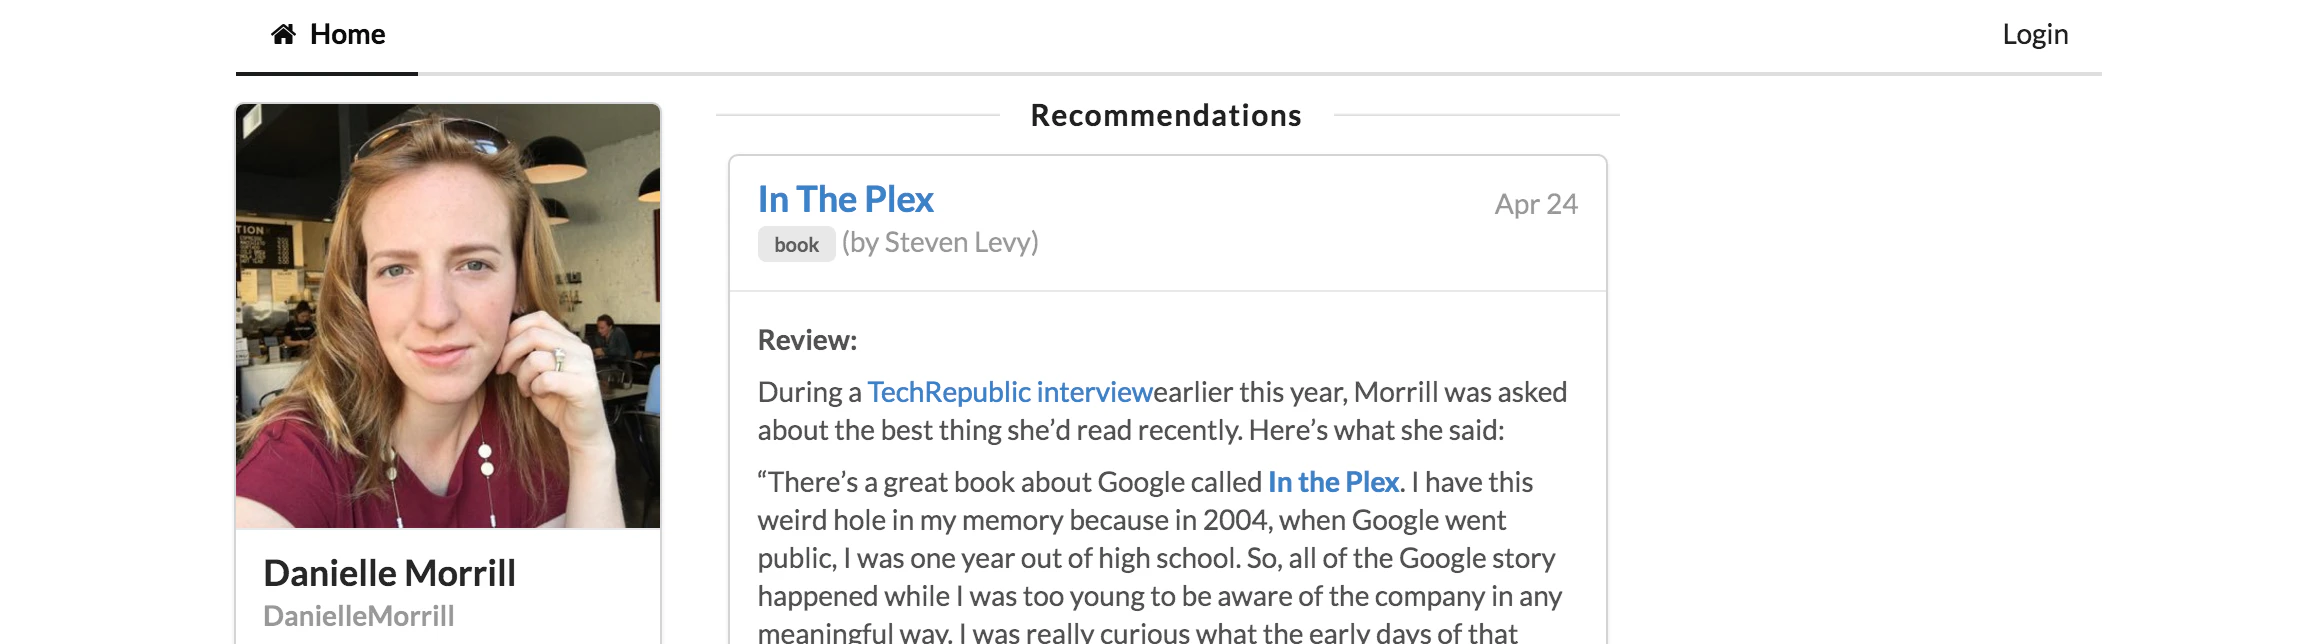Follow the bold In the Plex quote link
The width and height of the screenshot is (2322, 644).
click(1332, 482)
